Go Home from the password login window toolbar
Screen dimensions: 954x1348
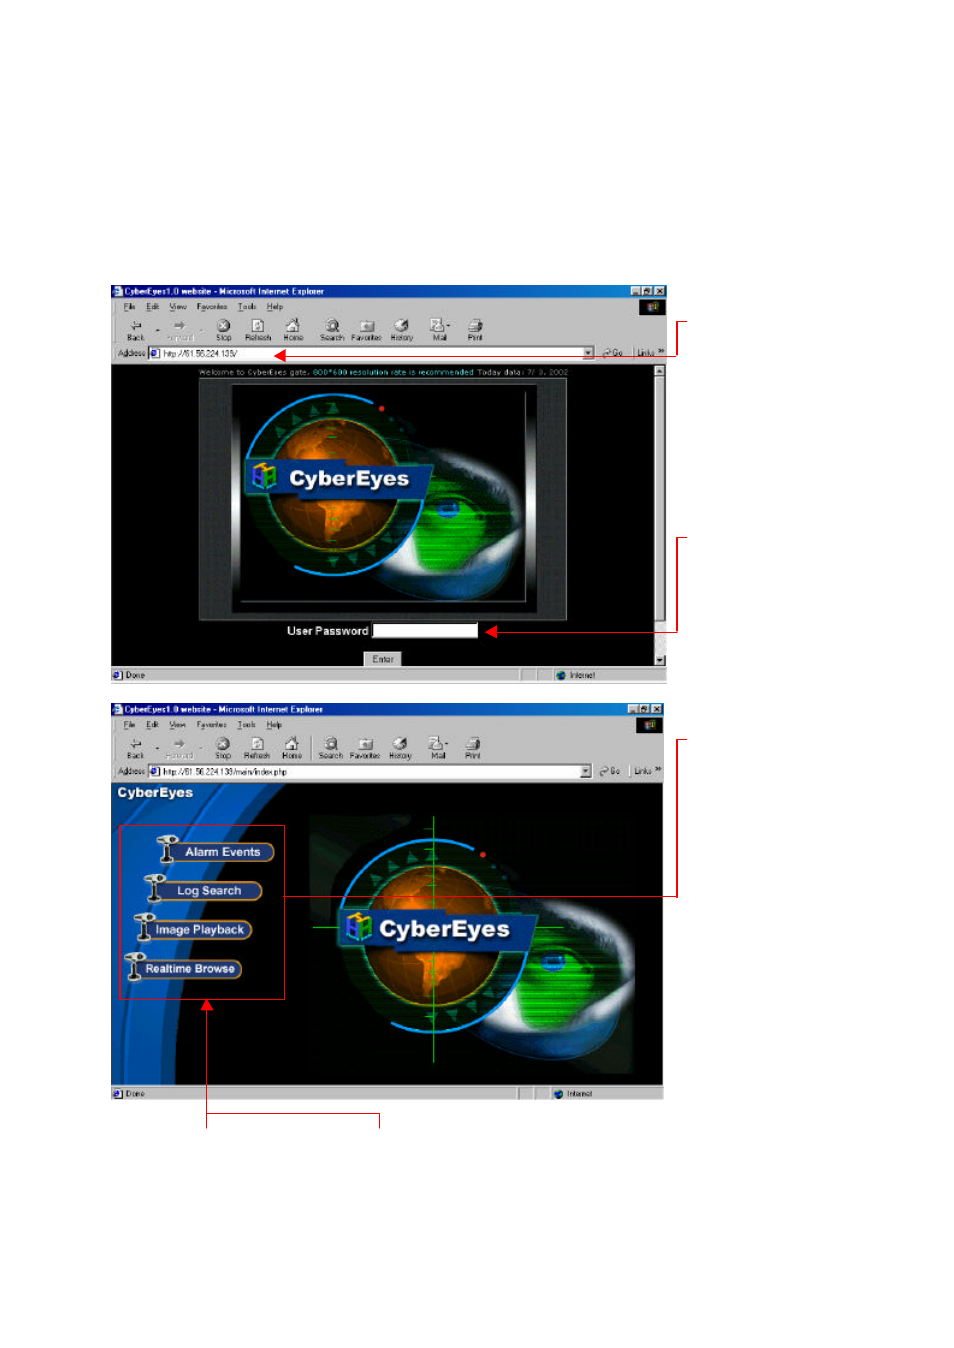pyautogui.click(x=293, y=330)
